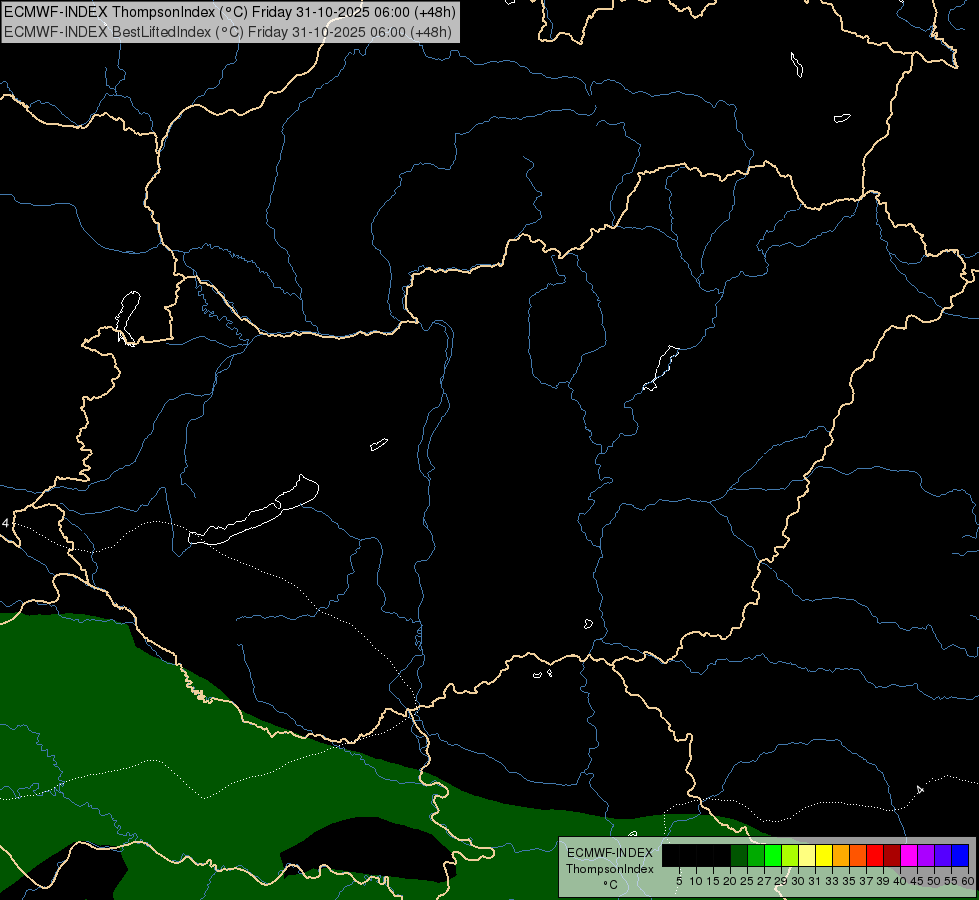Click the legend tick value '30'
The height and width of the screenshot is (900, 979).
tap(798, 881)
